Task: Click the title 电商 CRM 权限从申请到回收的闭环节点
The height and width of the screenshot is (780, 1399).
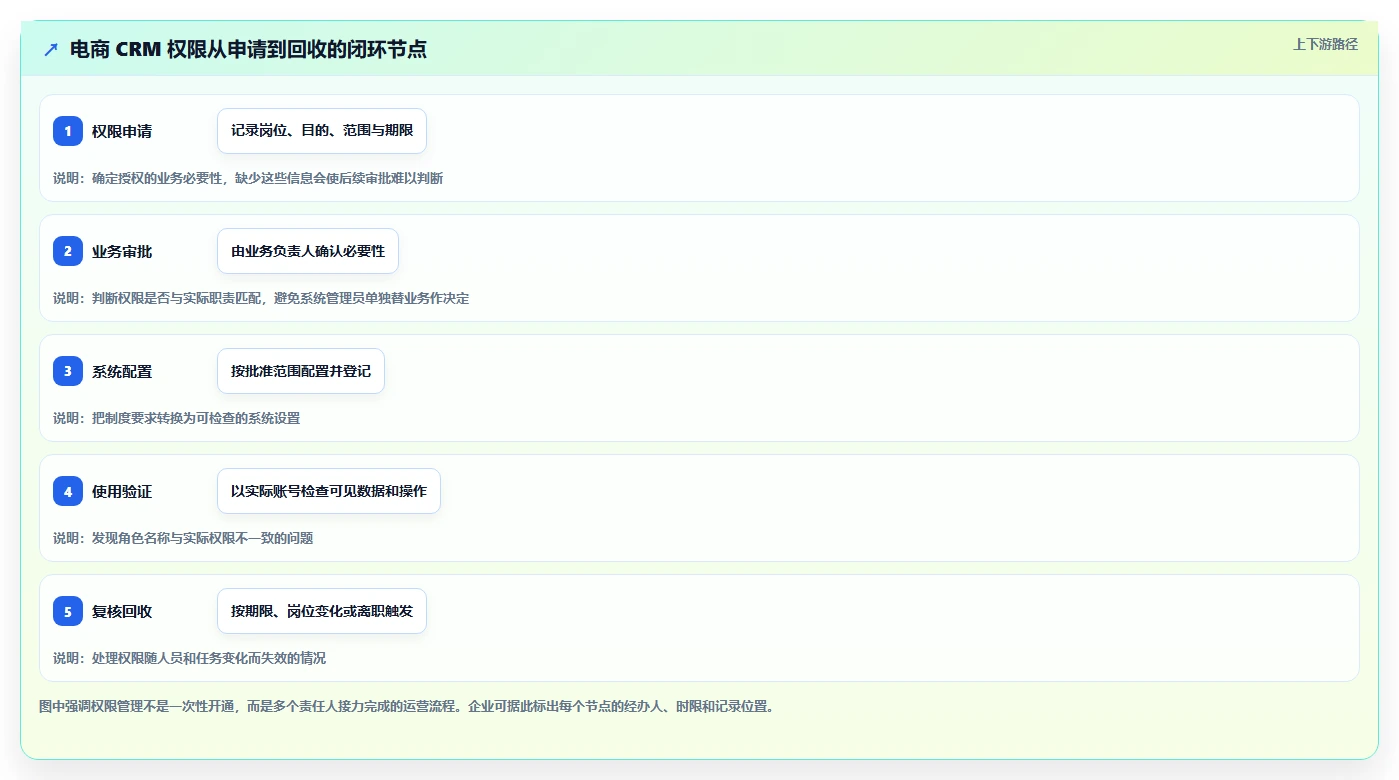Action: point(248,49)
